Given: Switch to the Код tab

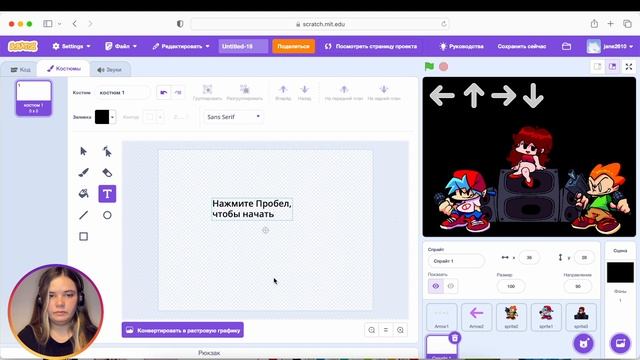Looking at the screenshot, I should (x=20, y=69).
